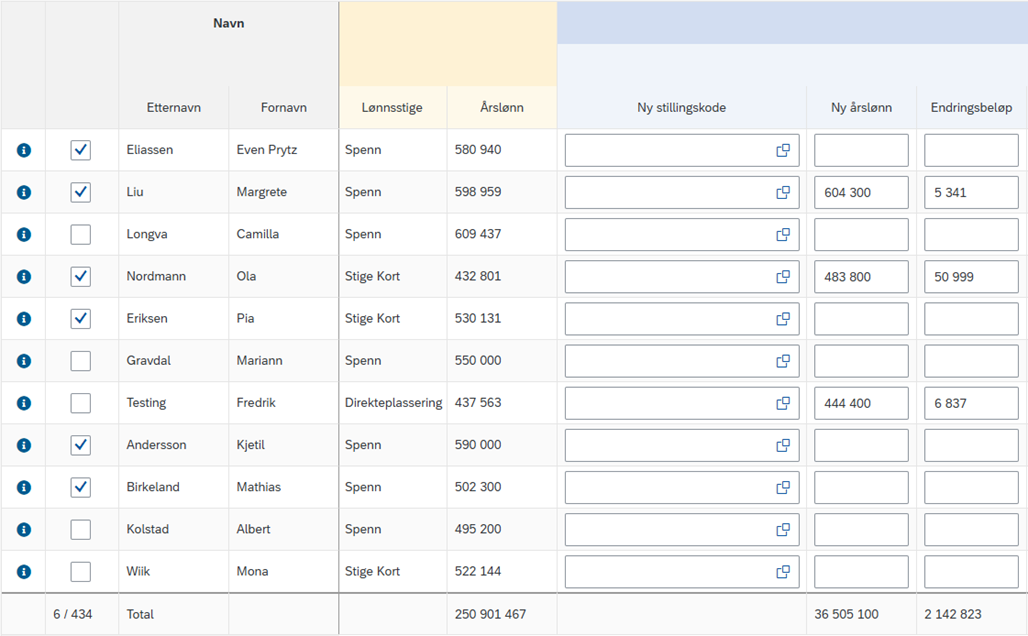View info for Eriksen Pia
Screen dimensions: 1028x636
pos(24,319)
